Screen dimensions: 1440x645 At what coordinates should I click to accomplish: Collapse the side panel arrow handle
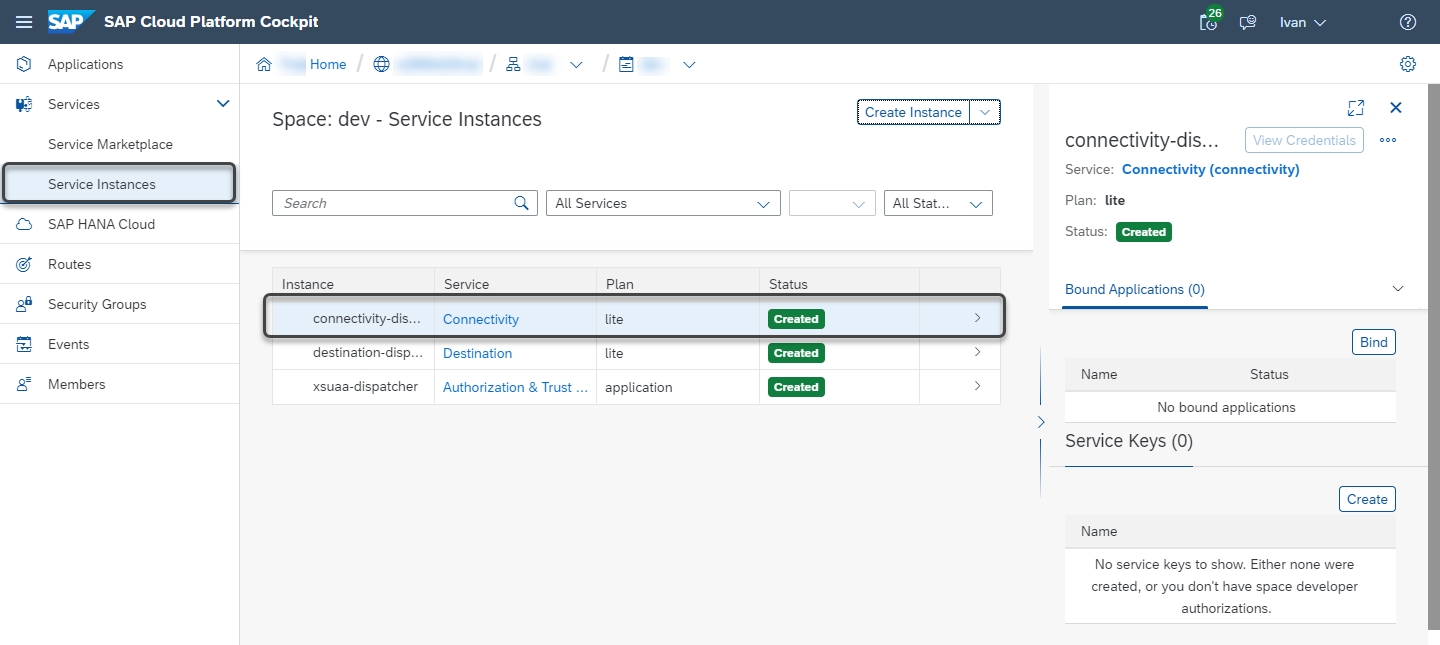pyautogui.click(x=1040, y=422)
